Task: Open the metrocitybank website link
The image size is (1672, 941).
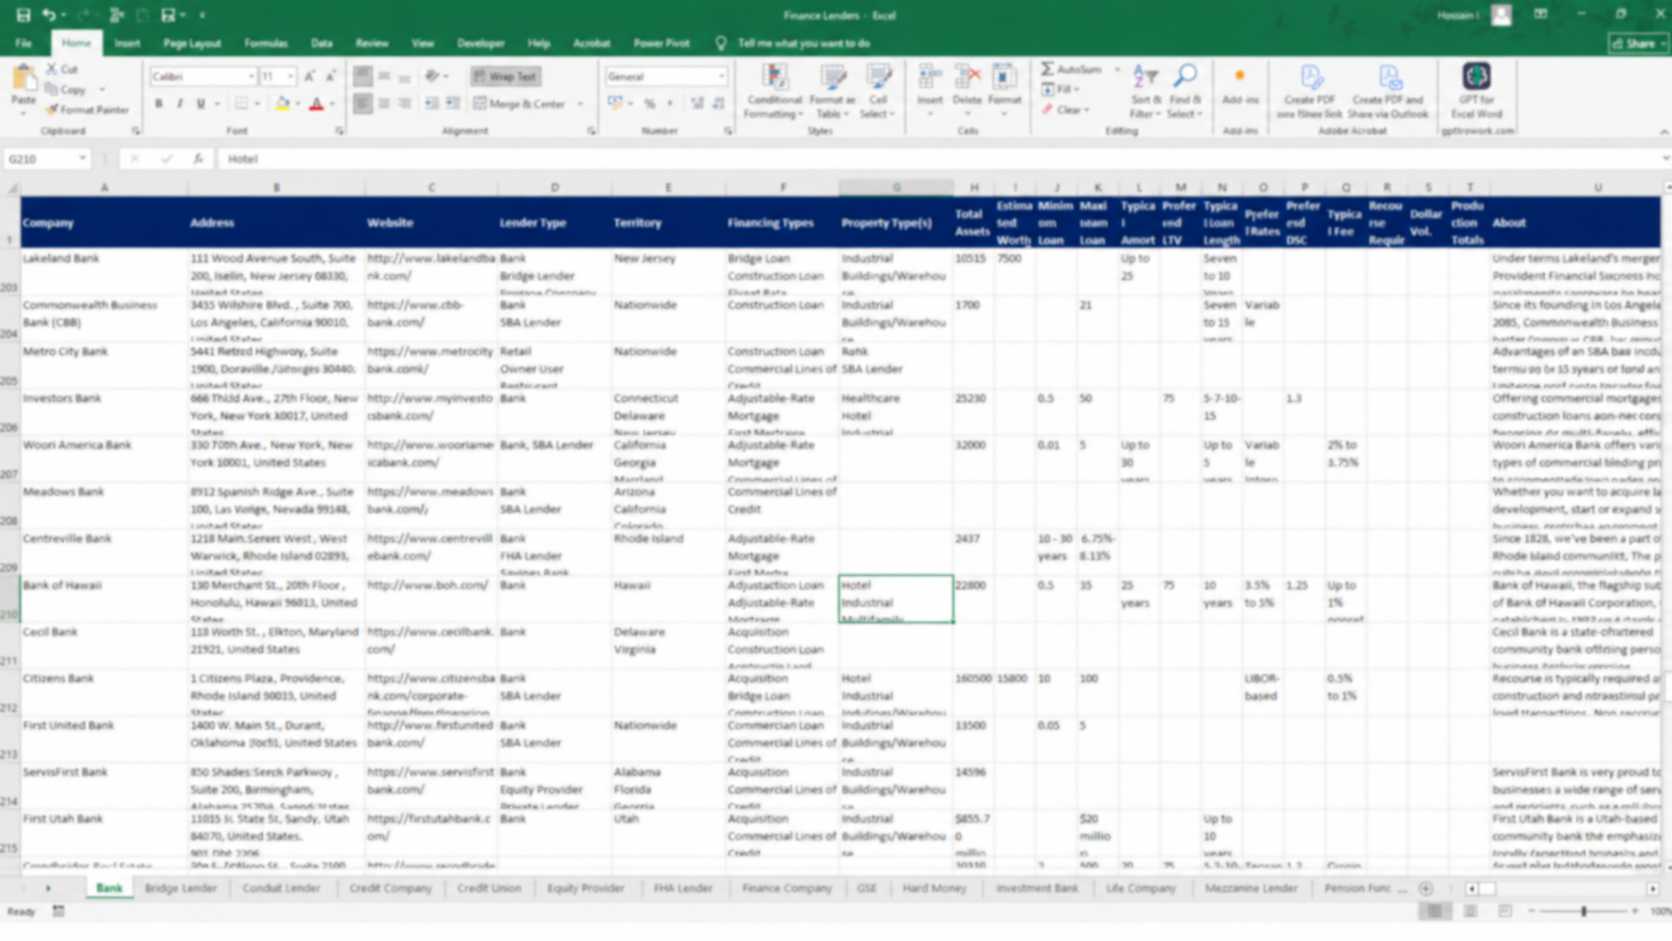Action: tap(430, 360)
